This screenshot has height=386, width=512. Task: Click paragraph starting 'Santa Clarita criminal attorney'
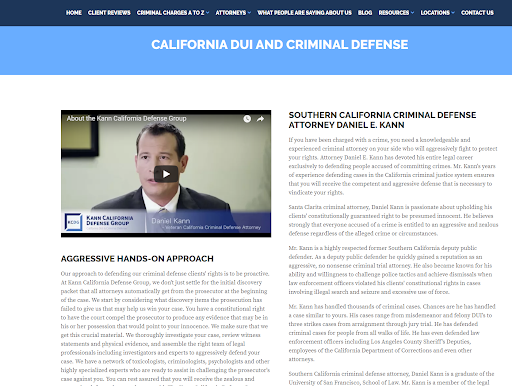coord(393,220)
